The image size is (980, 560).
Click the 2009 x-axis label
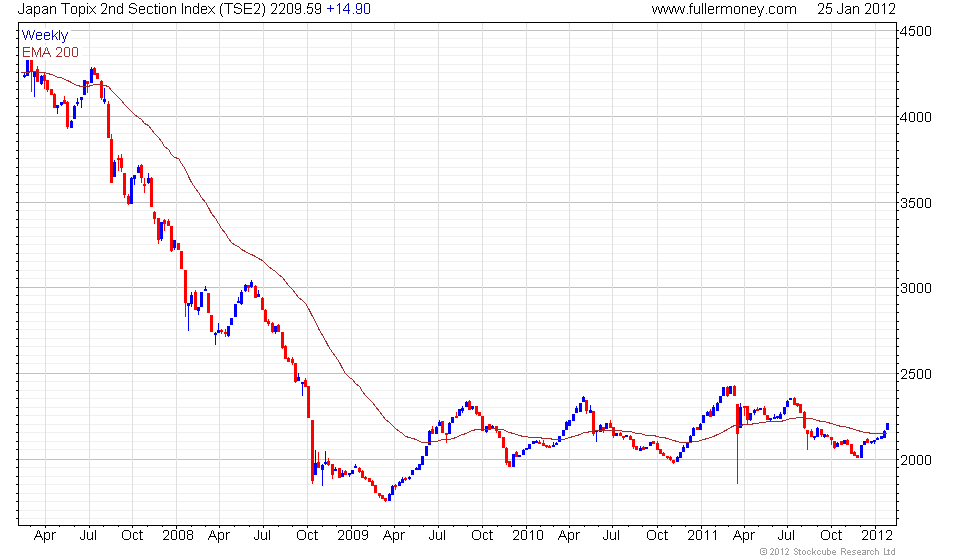click(352, 536)
